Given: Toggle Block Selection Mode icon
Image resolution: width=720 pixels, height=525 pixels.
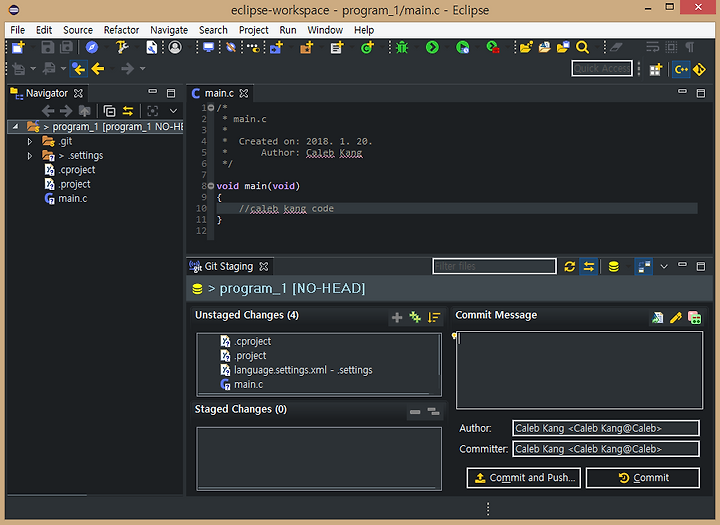Looking at the screenshot, I should point(671,47).
